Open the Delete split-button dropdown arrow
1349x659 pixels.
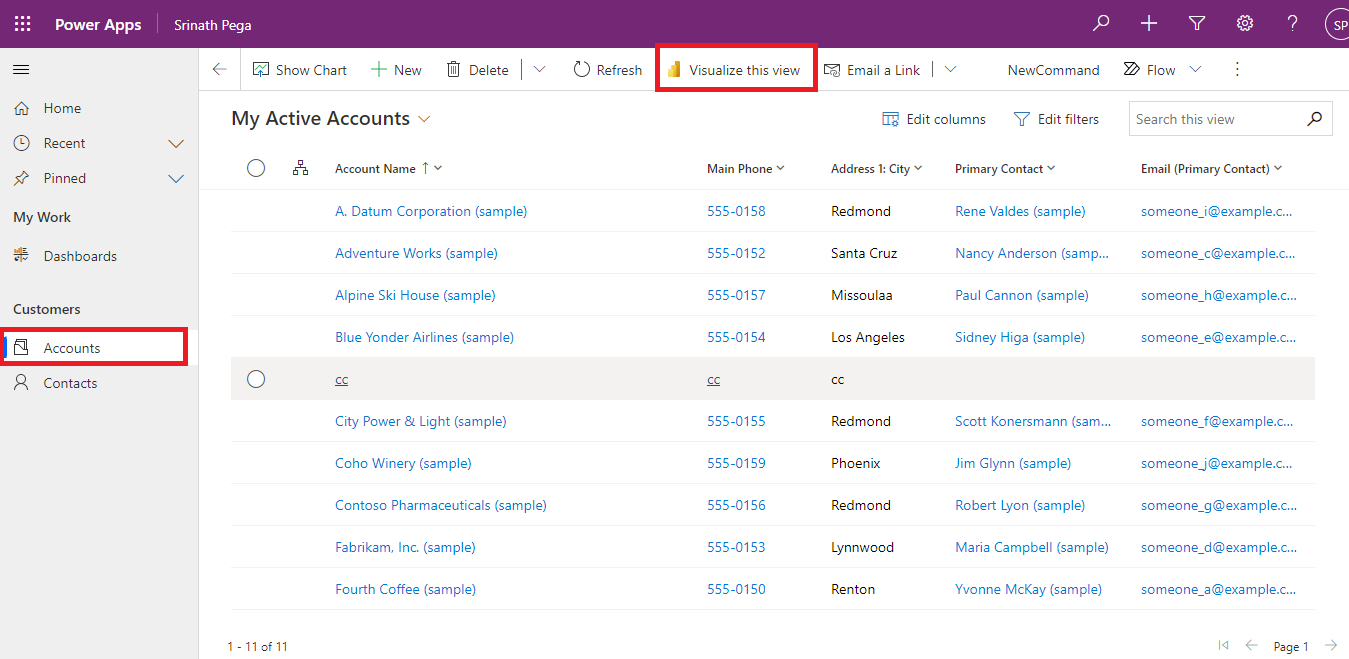(540, 70)
